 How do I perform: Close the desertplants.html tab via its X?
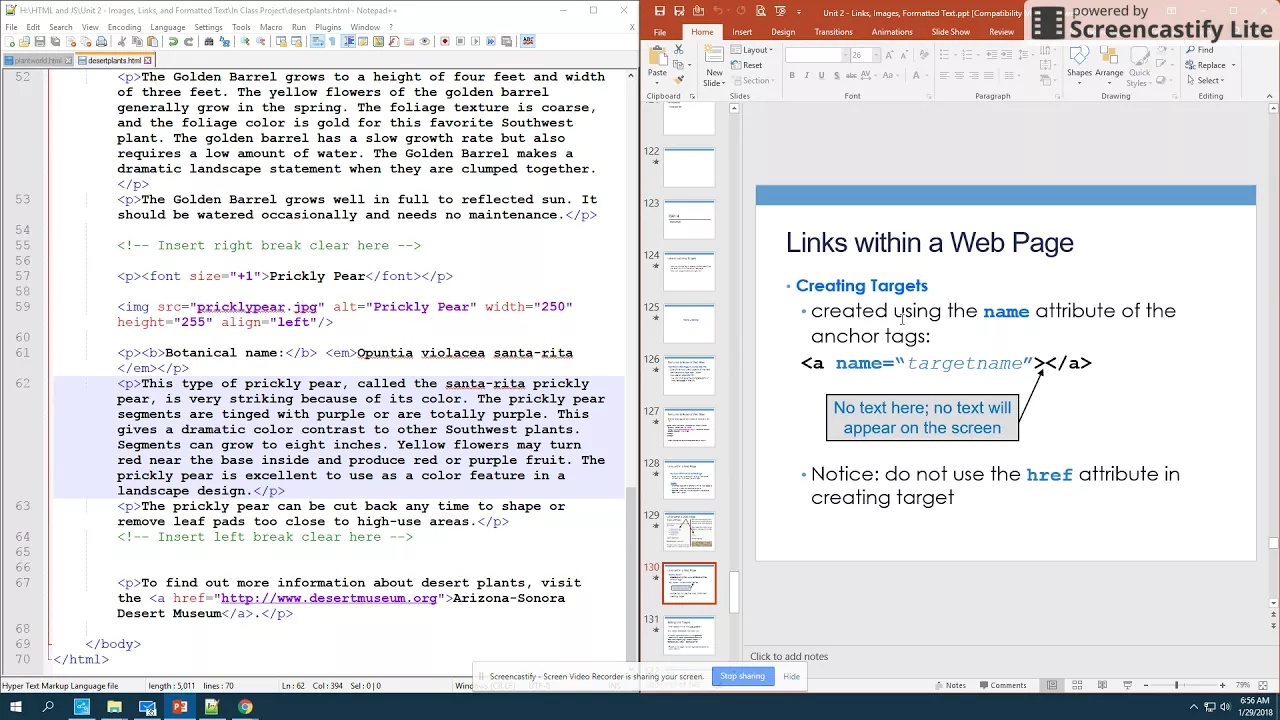pyautogui.click(x=147, y=61)
